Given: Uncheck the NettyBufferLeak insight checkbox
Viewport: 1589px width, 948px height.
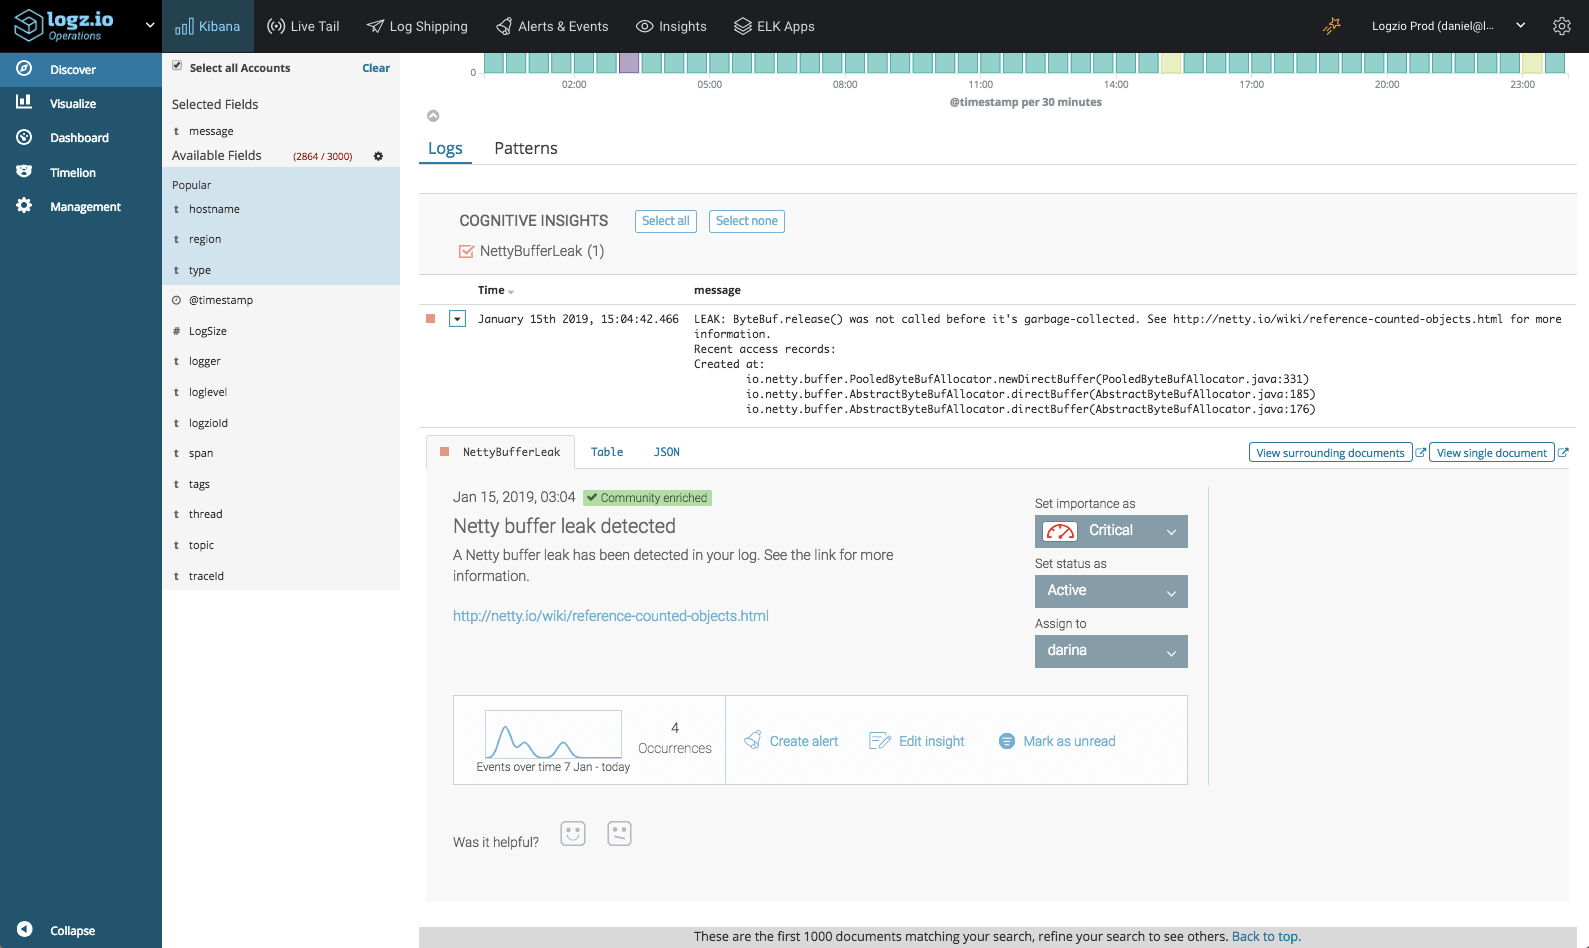Looking at the screenshot, I should click(x=466, y=251).
